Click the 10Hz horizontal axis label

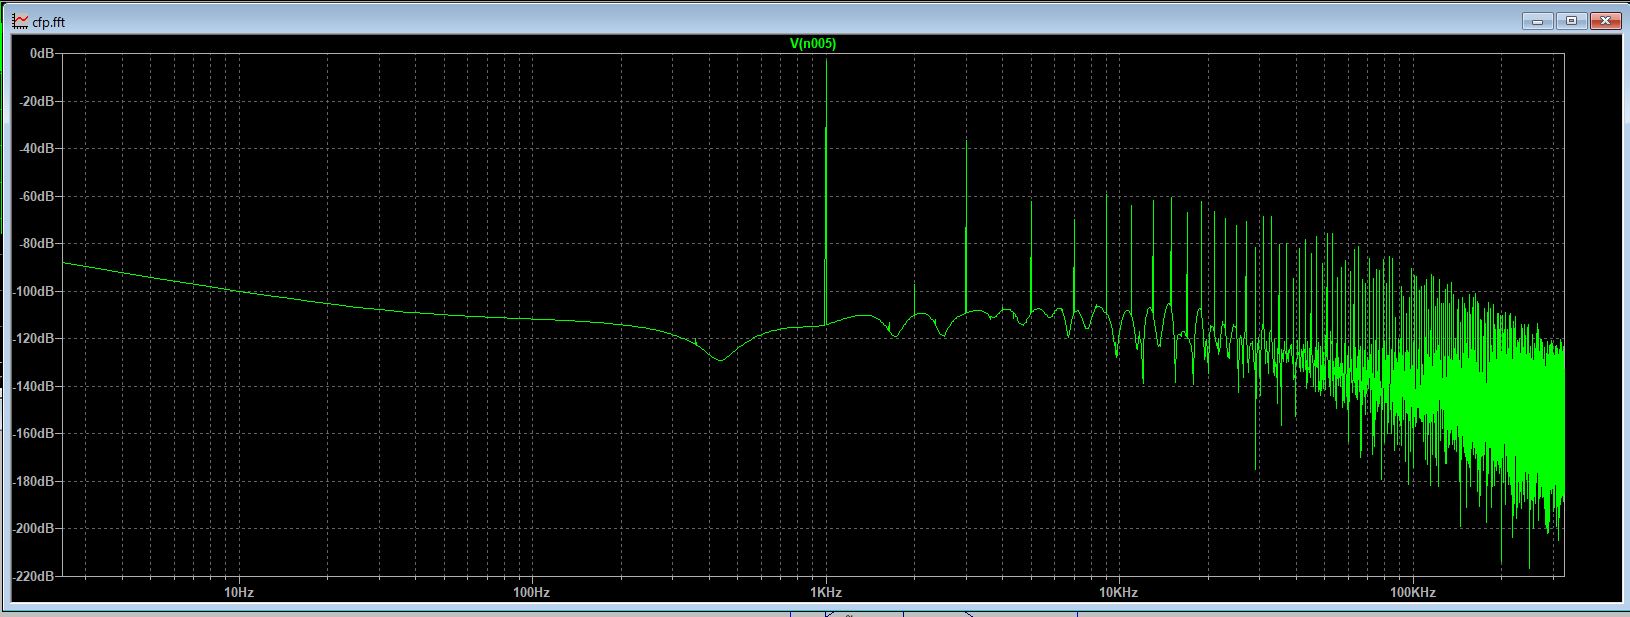(239, 592)
